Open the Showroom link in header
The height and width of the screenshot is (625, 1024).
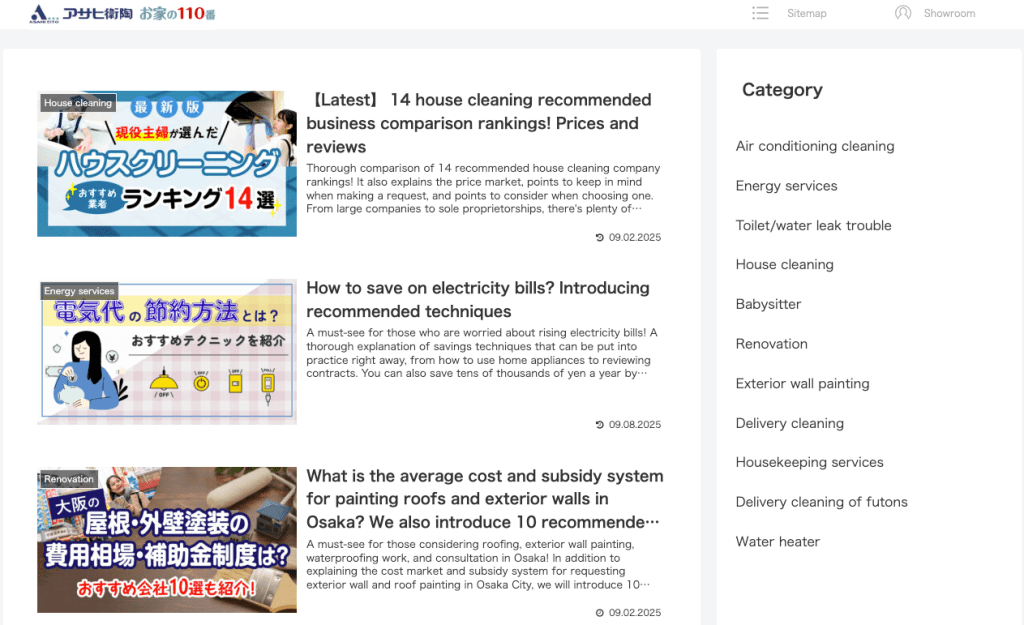click(949, 14)
